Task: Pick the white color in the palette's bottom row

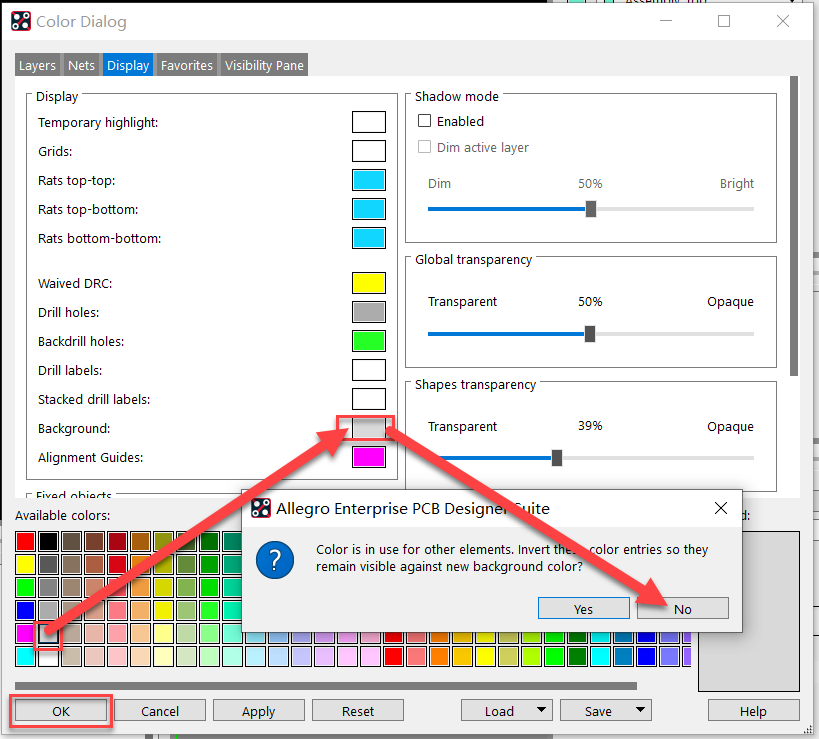Action: click(48, 656)
